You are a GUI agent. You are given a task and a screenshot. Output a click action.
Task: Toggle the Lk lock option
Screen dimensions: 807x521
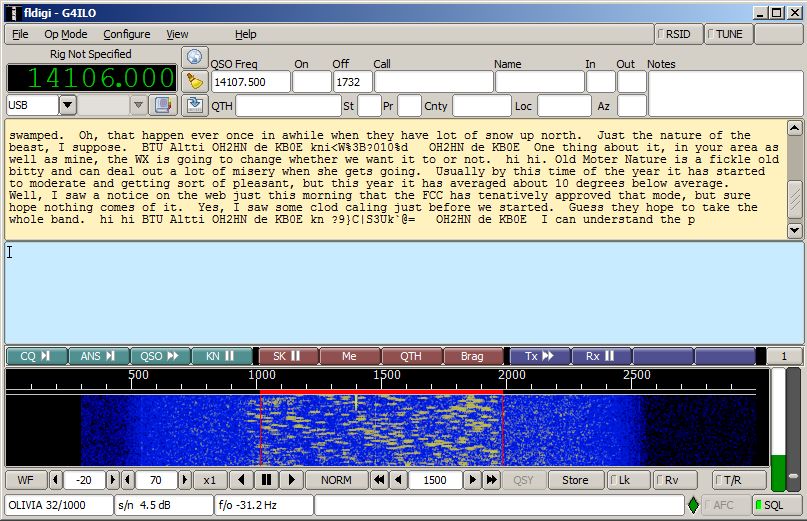pos(628,480)
